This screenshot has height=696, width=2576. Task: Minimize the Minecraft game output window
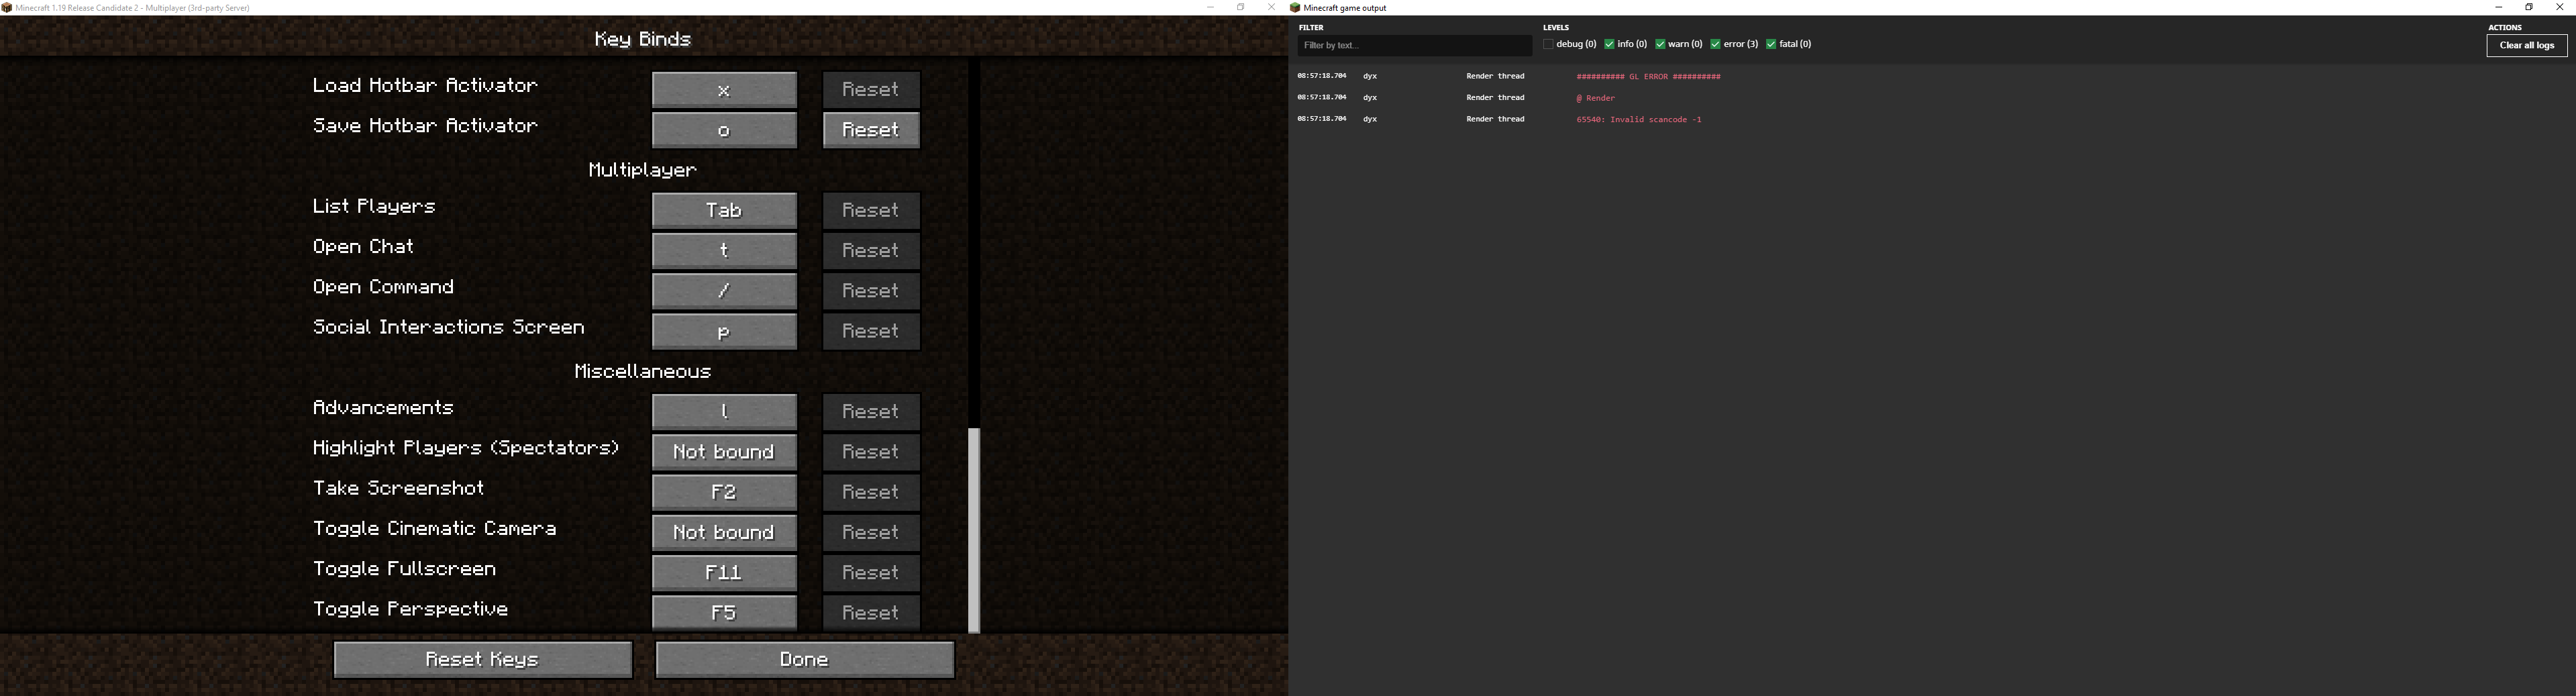click(2498, 8)
